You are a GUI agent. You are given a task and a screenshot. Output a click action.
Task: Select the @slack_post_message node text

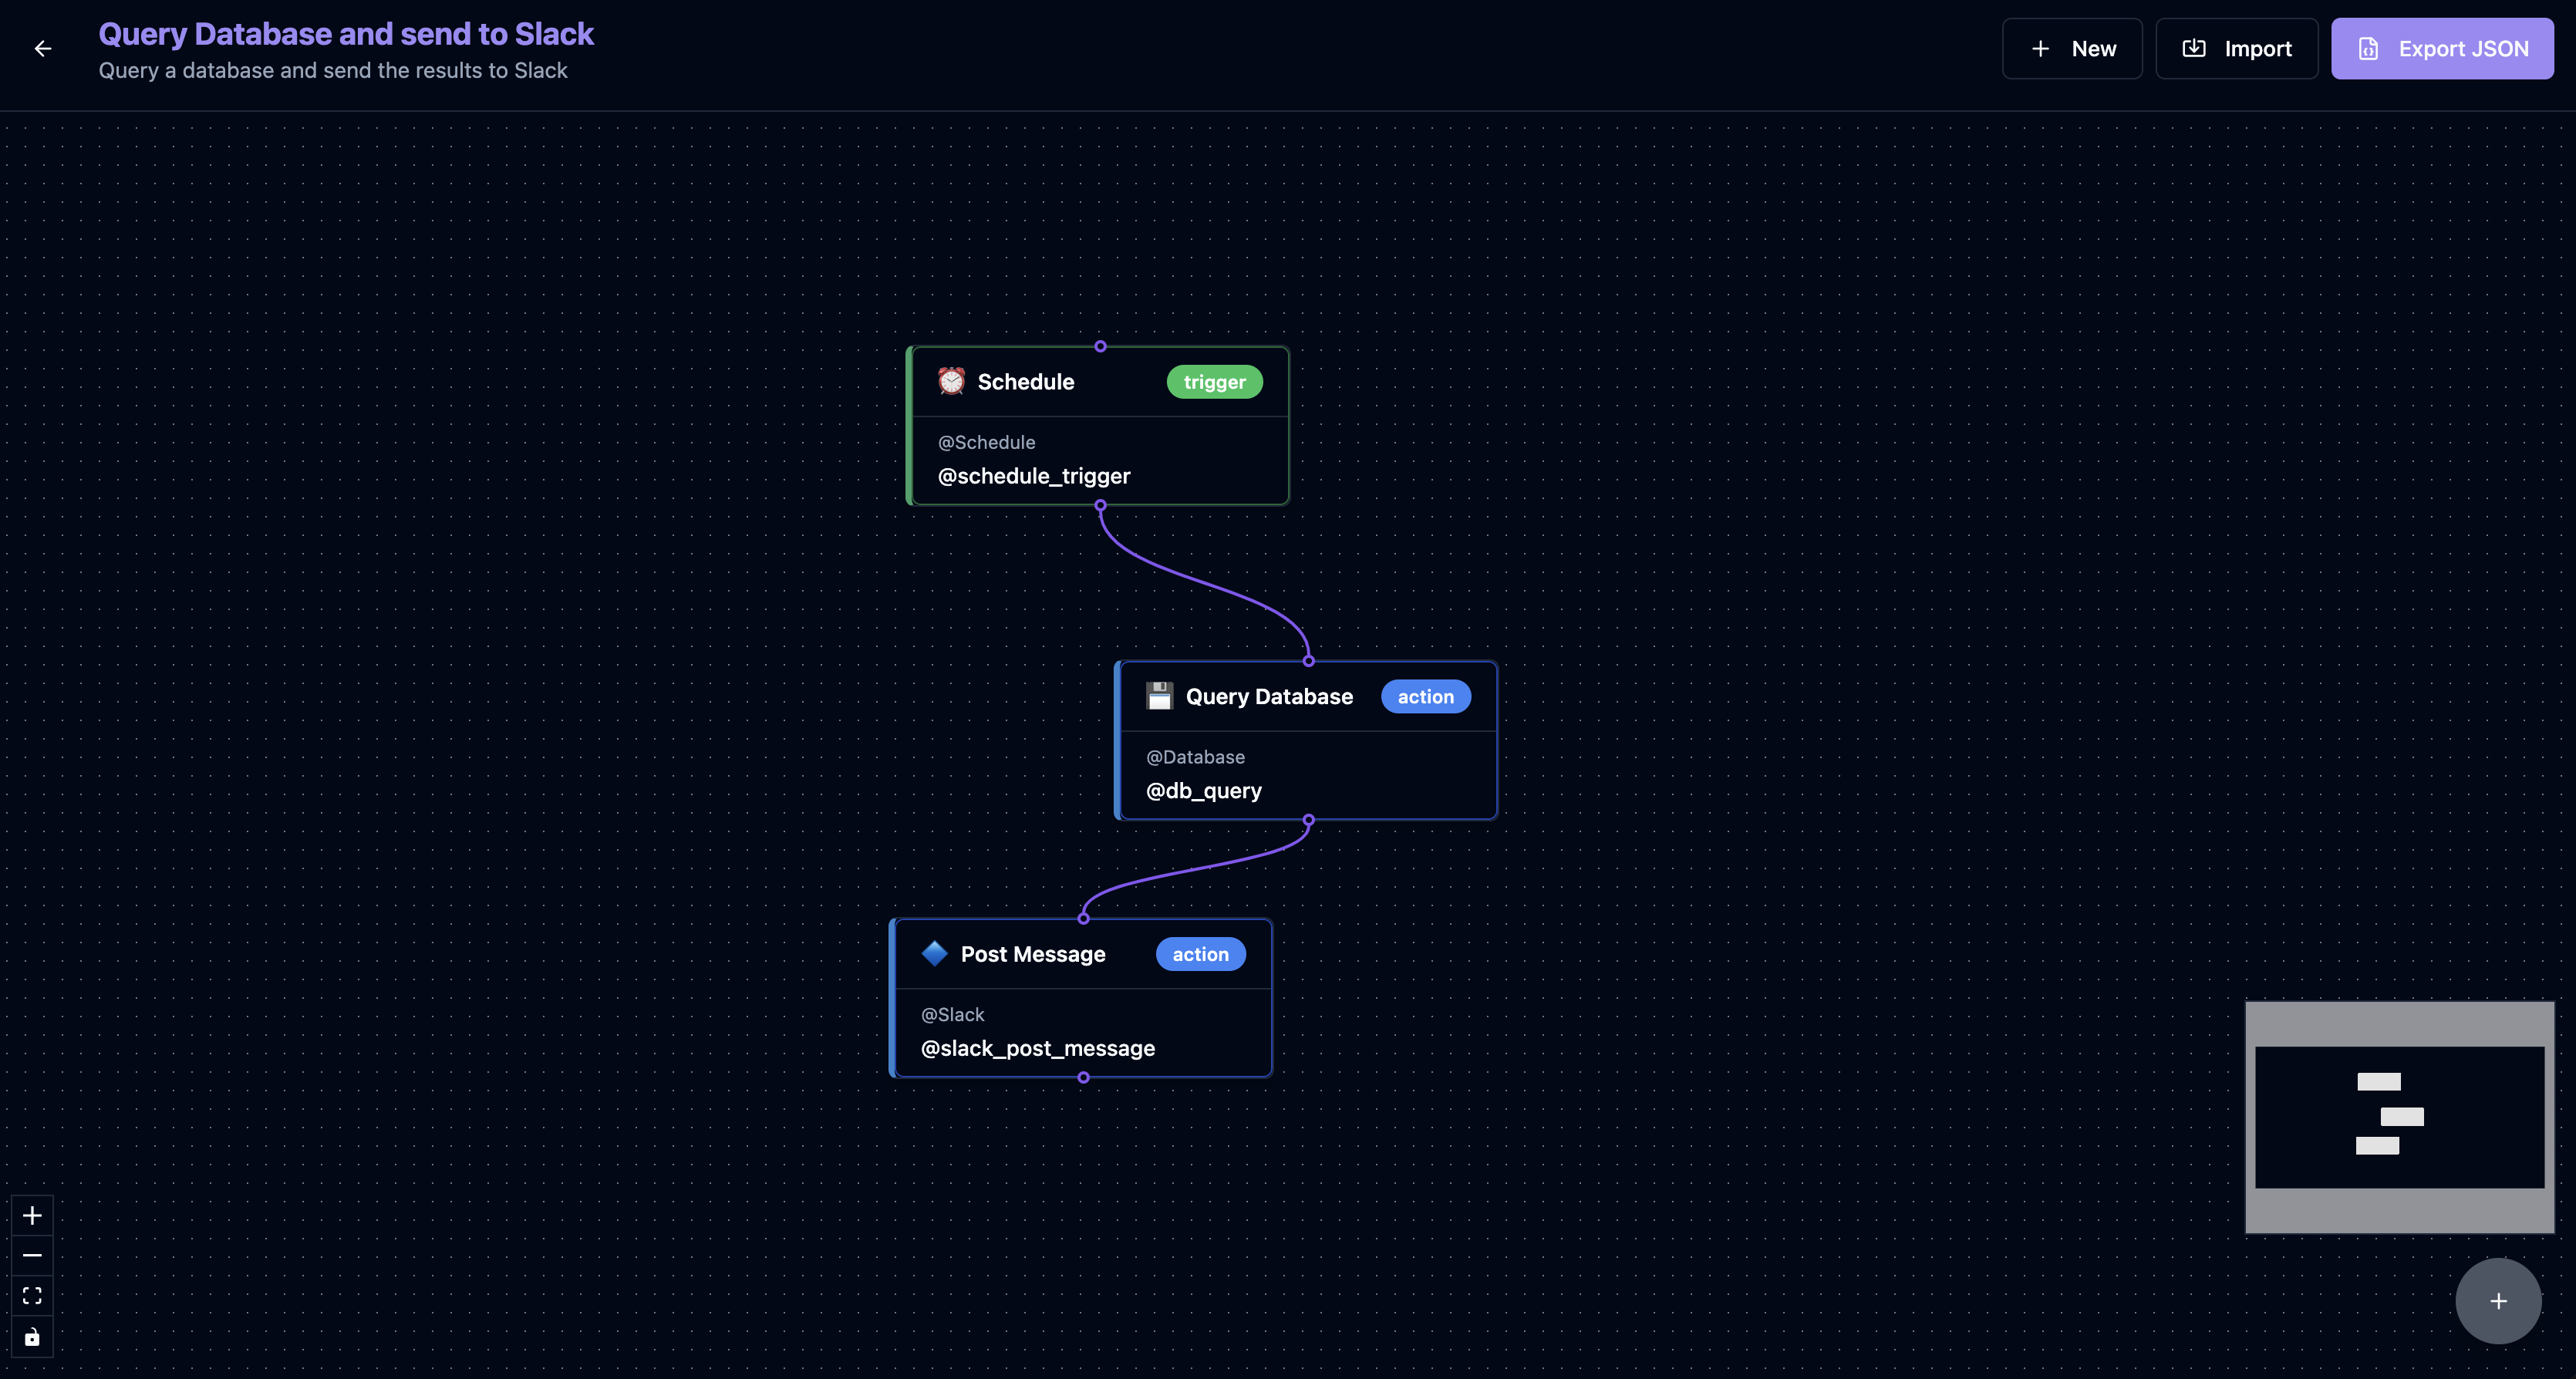pos(1037,1048)
